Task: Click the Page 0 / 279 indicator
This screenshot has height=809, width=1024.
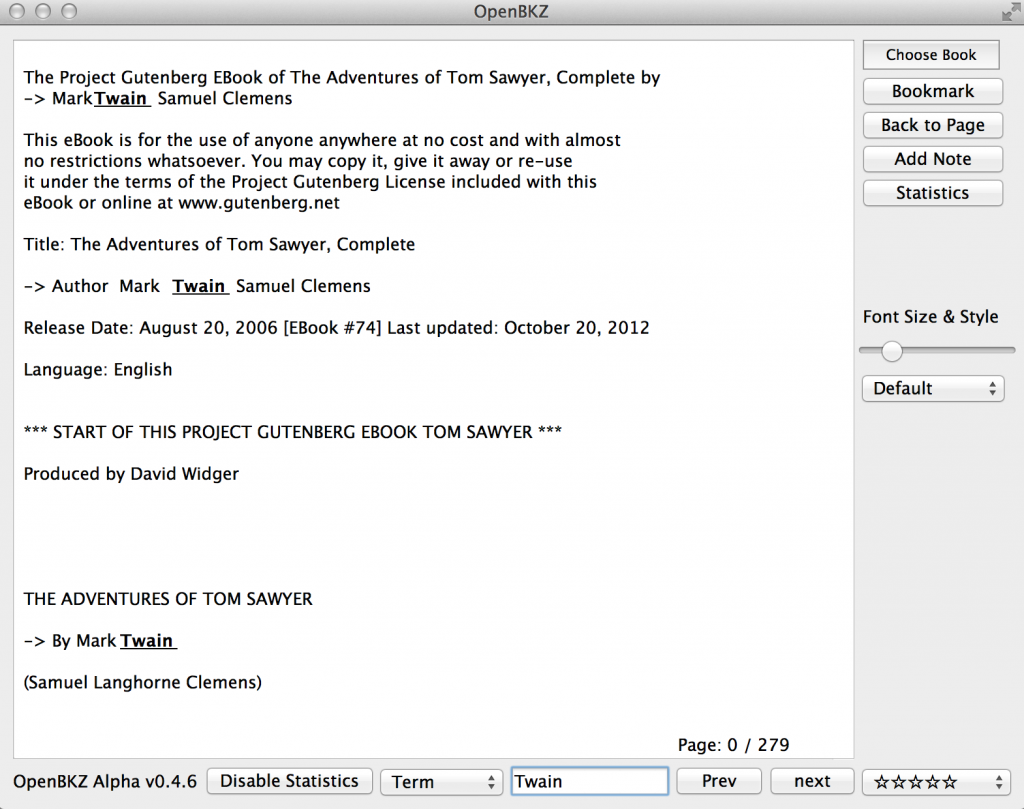Action: [x=733, y=745]
